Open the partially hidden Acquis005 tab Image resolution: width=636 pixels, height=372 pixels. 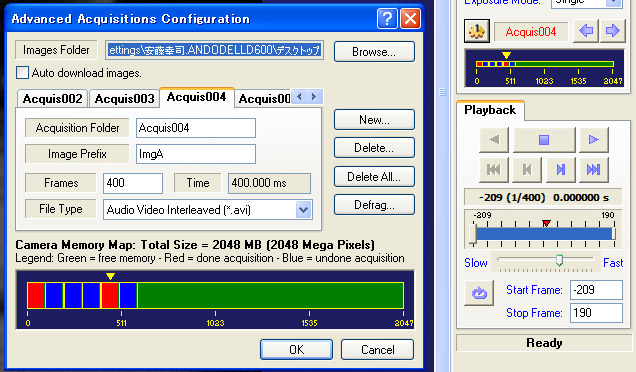pyautogui.click(x=263, y=99)
